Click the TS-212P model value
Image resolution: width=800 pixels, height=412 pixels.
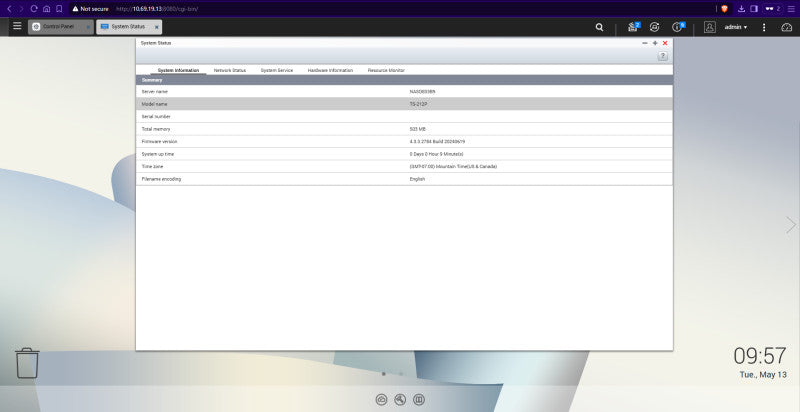[418, 104]
